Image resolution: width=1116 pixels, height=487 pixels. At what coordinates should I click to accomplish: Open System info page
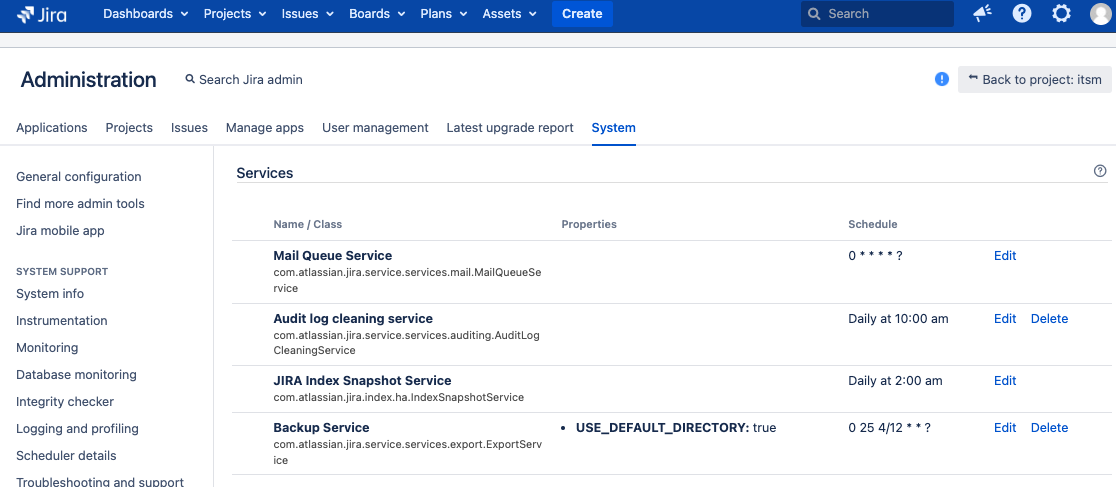[x=50, y=293]
